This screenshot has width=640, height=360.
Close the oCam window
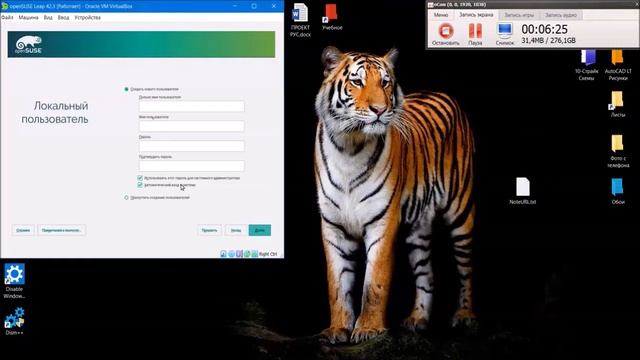tap(636, 4)
